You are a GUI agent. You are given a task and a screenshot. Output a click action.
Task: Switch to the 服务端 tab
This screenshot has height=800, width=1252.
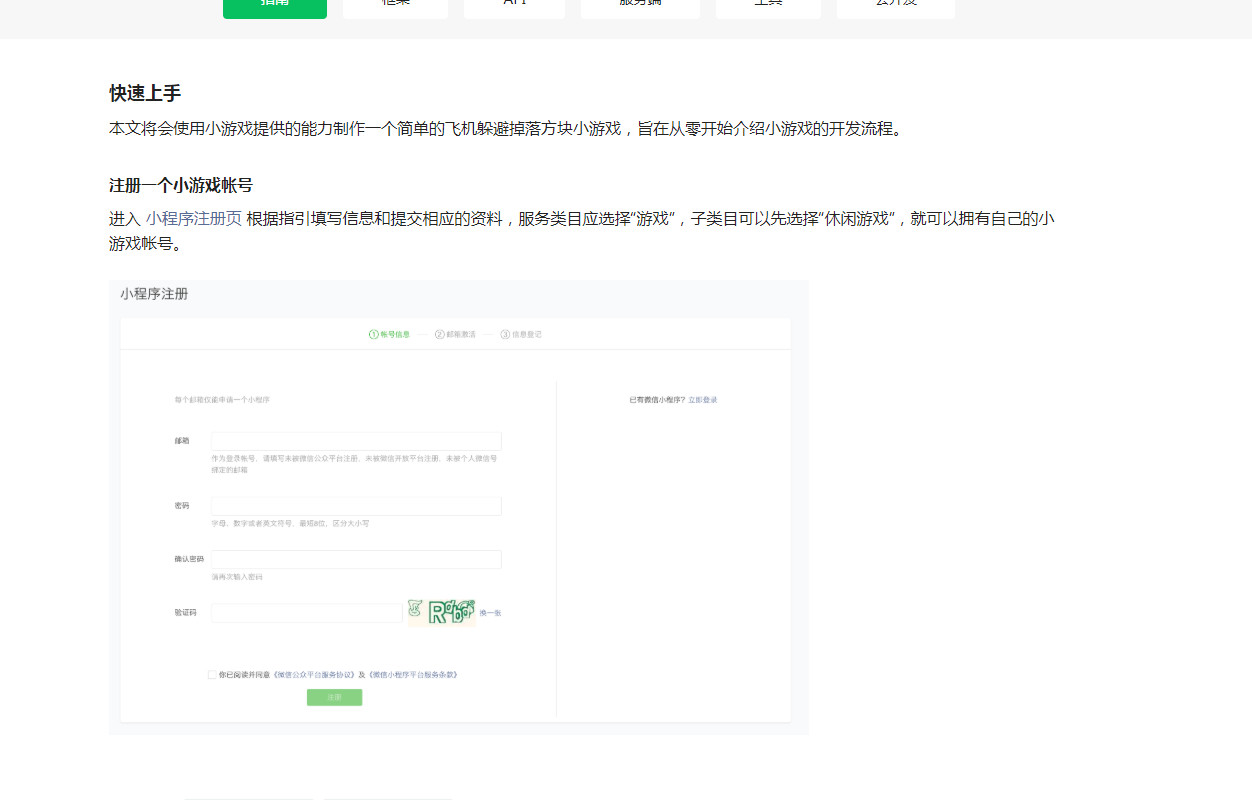tap(640, 8)
